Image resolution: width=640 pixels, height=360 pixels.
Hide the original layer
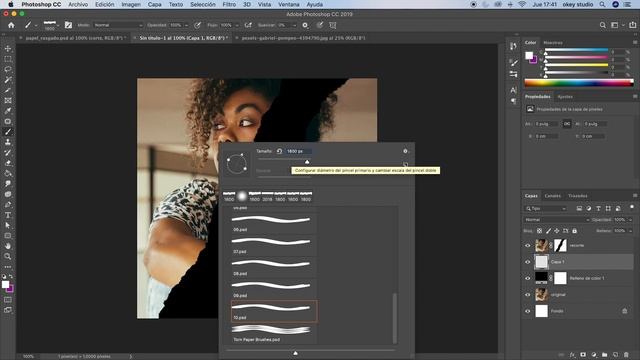(x=527, y=295)
